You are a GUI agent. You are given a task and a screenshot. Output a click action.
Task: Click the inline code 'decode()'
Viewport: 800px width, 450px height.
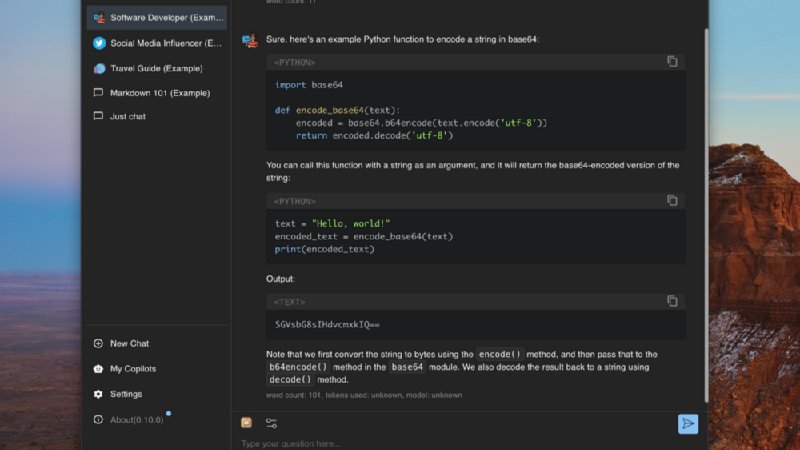[290, 380]
